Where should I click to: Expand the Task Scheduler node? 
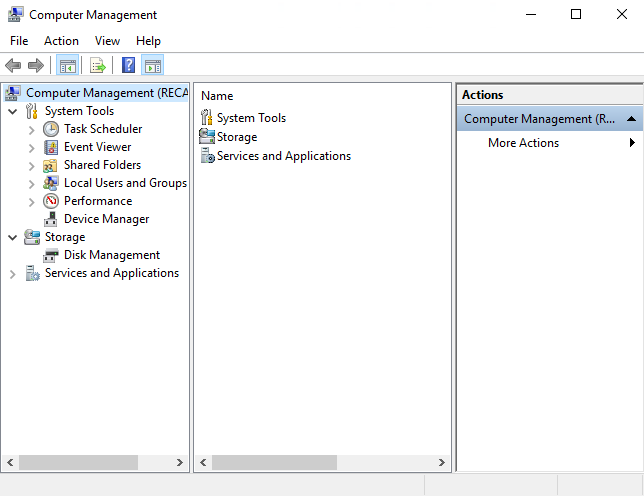(x=32, y=130)
